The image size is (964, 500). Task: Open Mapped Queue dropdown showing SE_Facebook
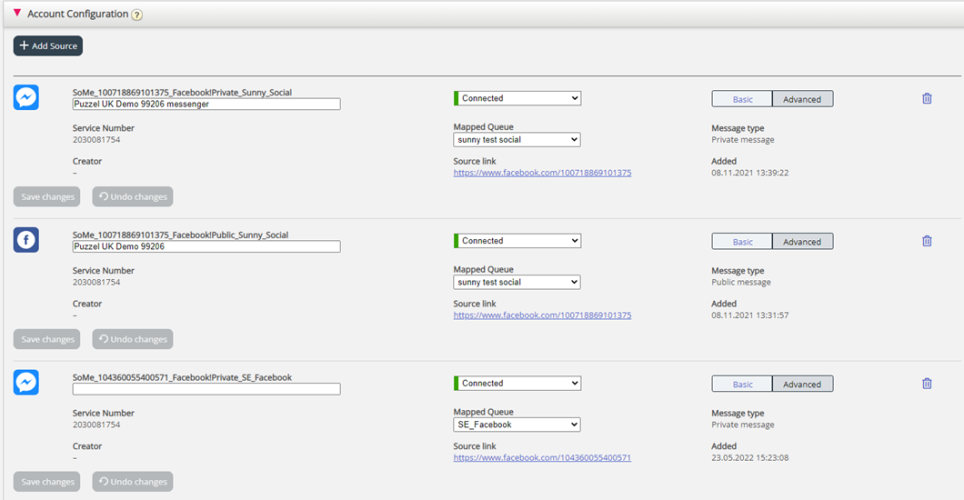click(x=517, y=424)
